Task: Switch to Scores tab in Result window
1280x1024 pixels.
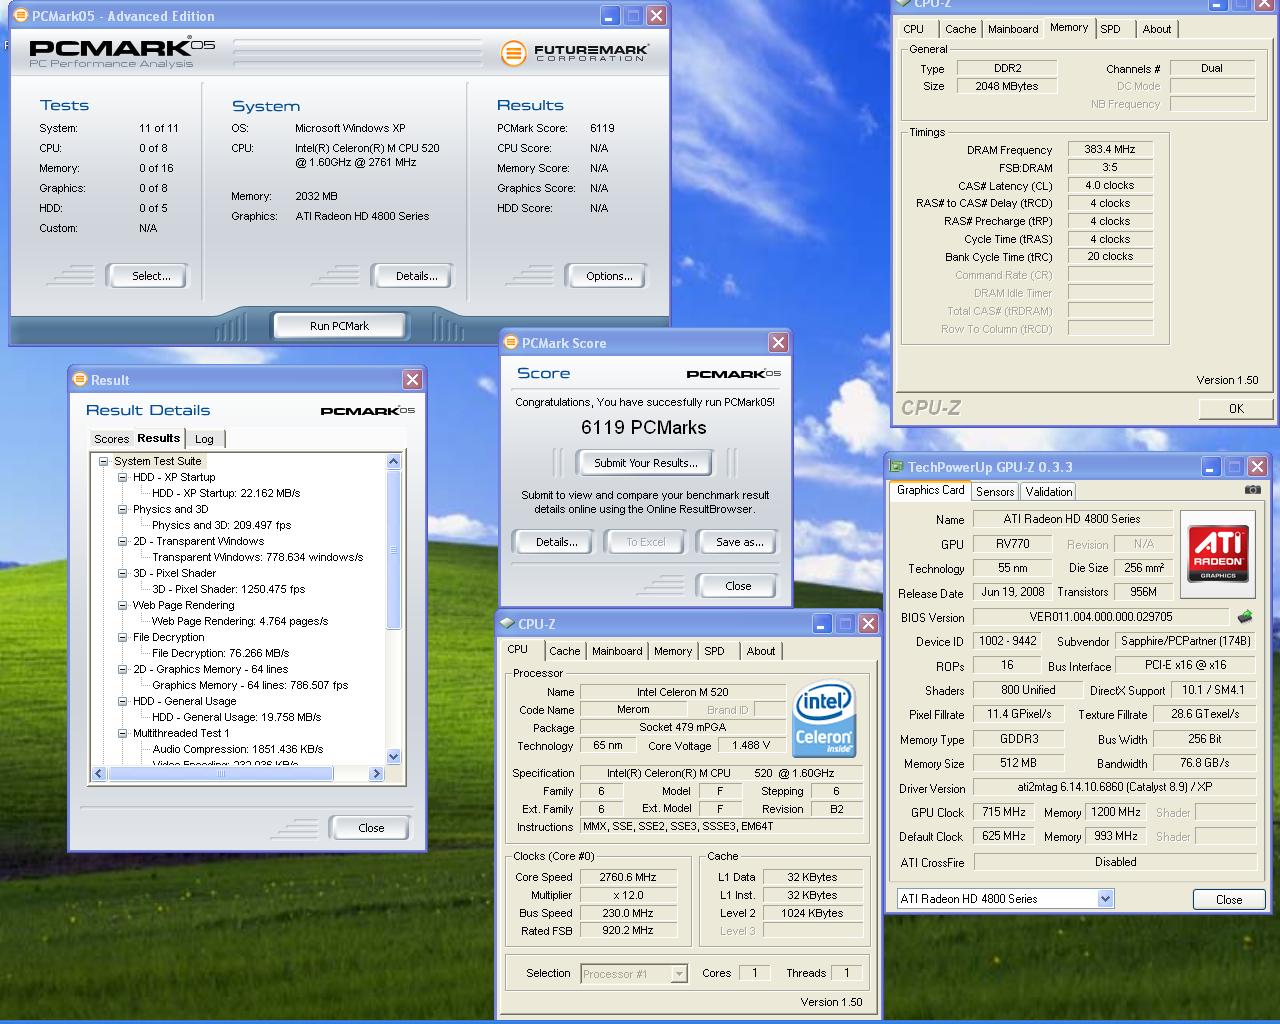Action: pos(111,439)
